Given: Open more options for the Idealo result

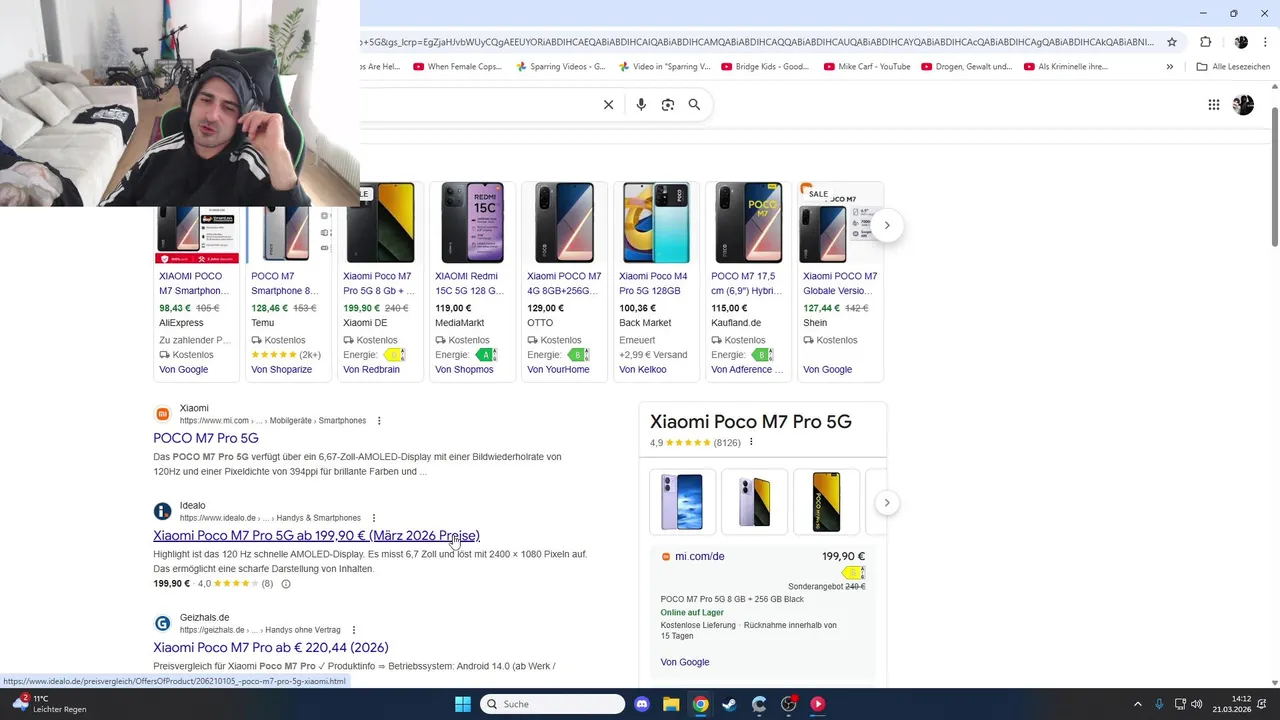Looking at the screenshot, I should [374, 518].
